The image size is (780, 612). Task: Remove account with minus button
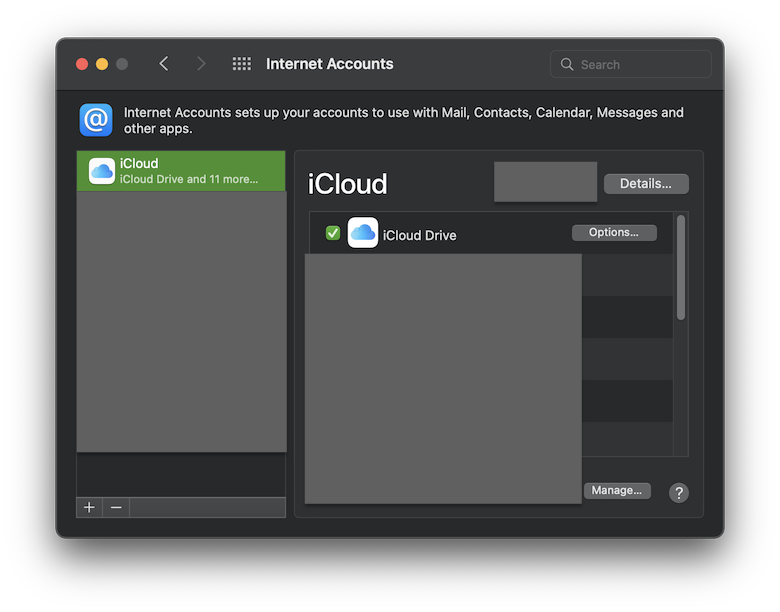coord(116,508)
